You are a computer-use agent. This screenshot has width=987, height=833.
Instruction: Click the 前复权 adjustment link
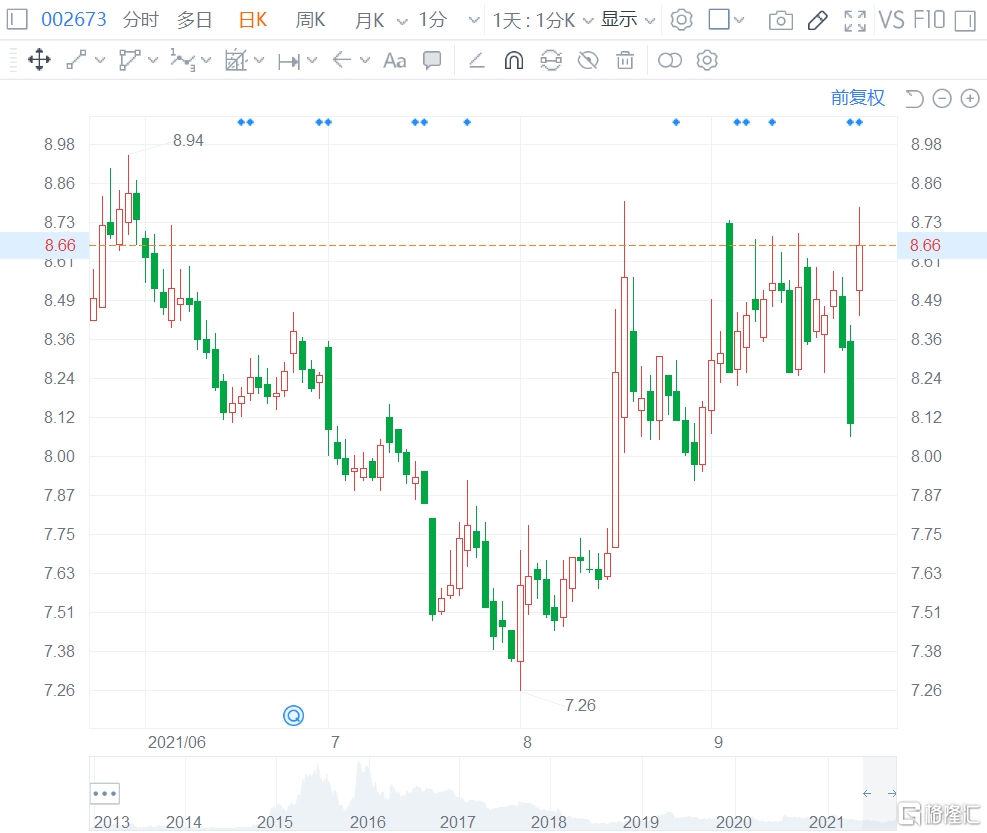point(857,98)
